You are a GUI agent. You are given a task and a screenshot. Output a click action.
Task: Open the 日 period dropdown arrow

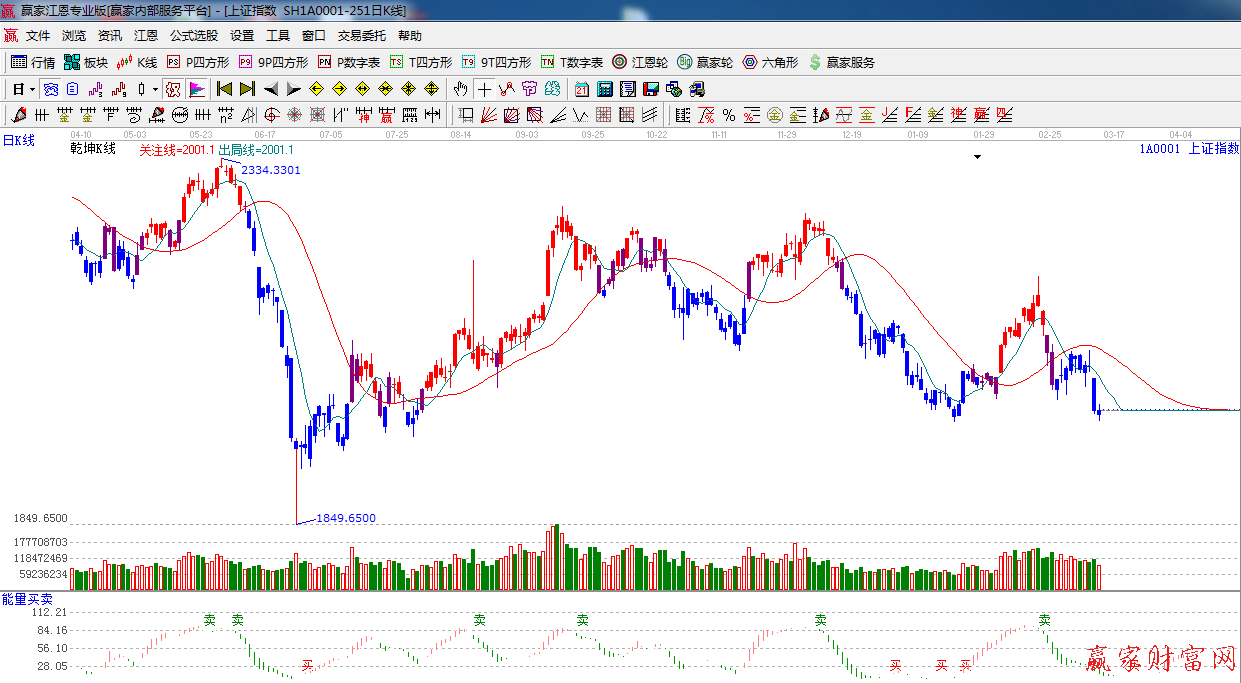pos(32,89)
